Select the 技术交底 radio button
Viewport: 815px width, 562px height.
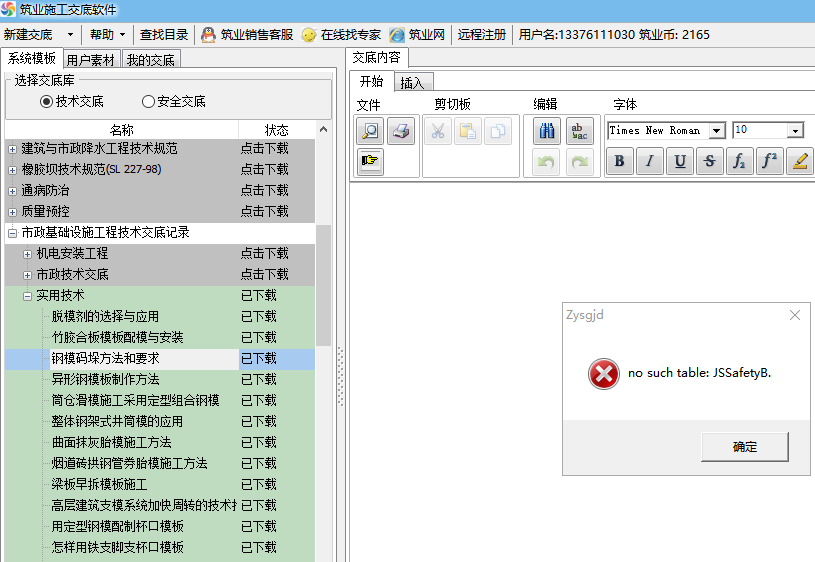[x=47, y=101]
